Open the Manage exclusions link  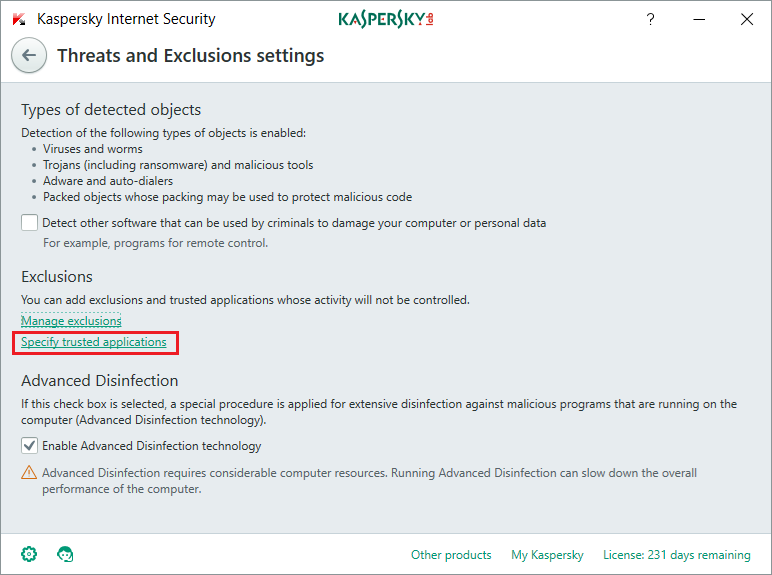pyautogui.click(x=71, y=321)
